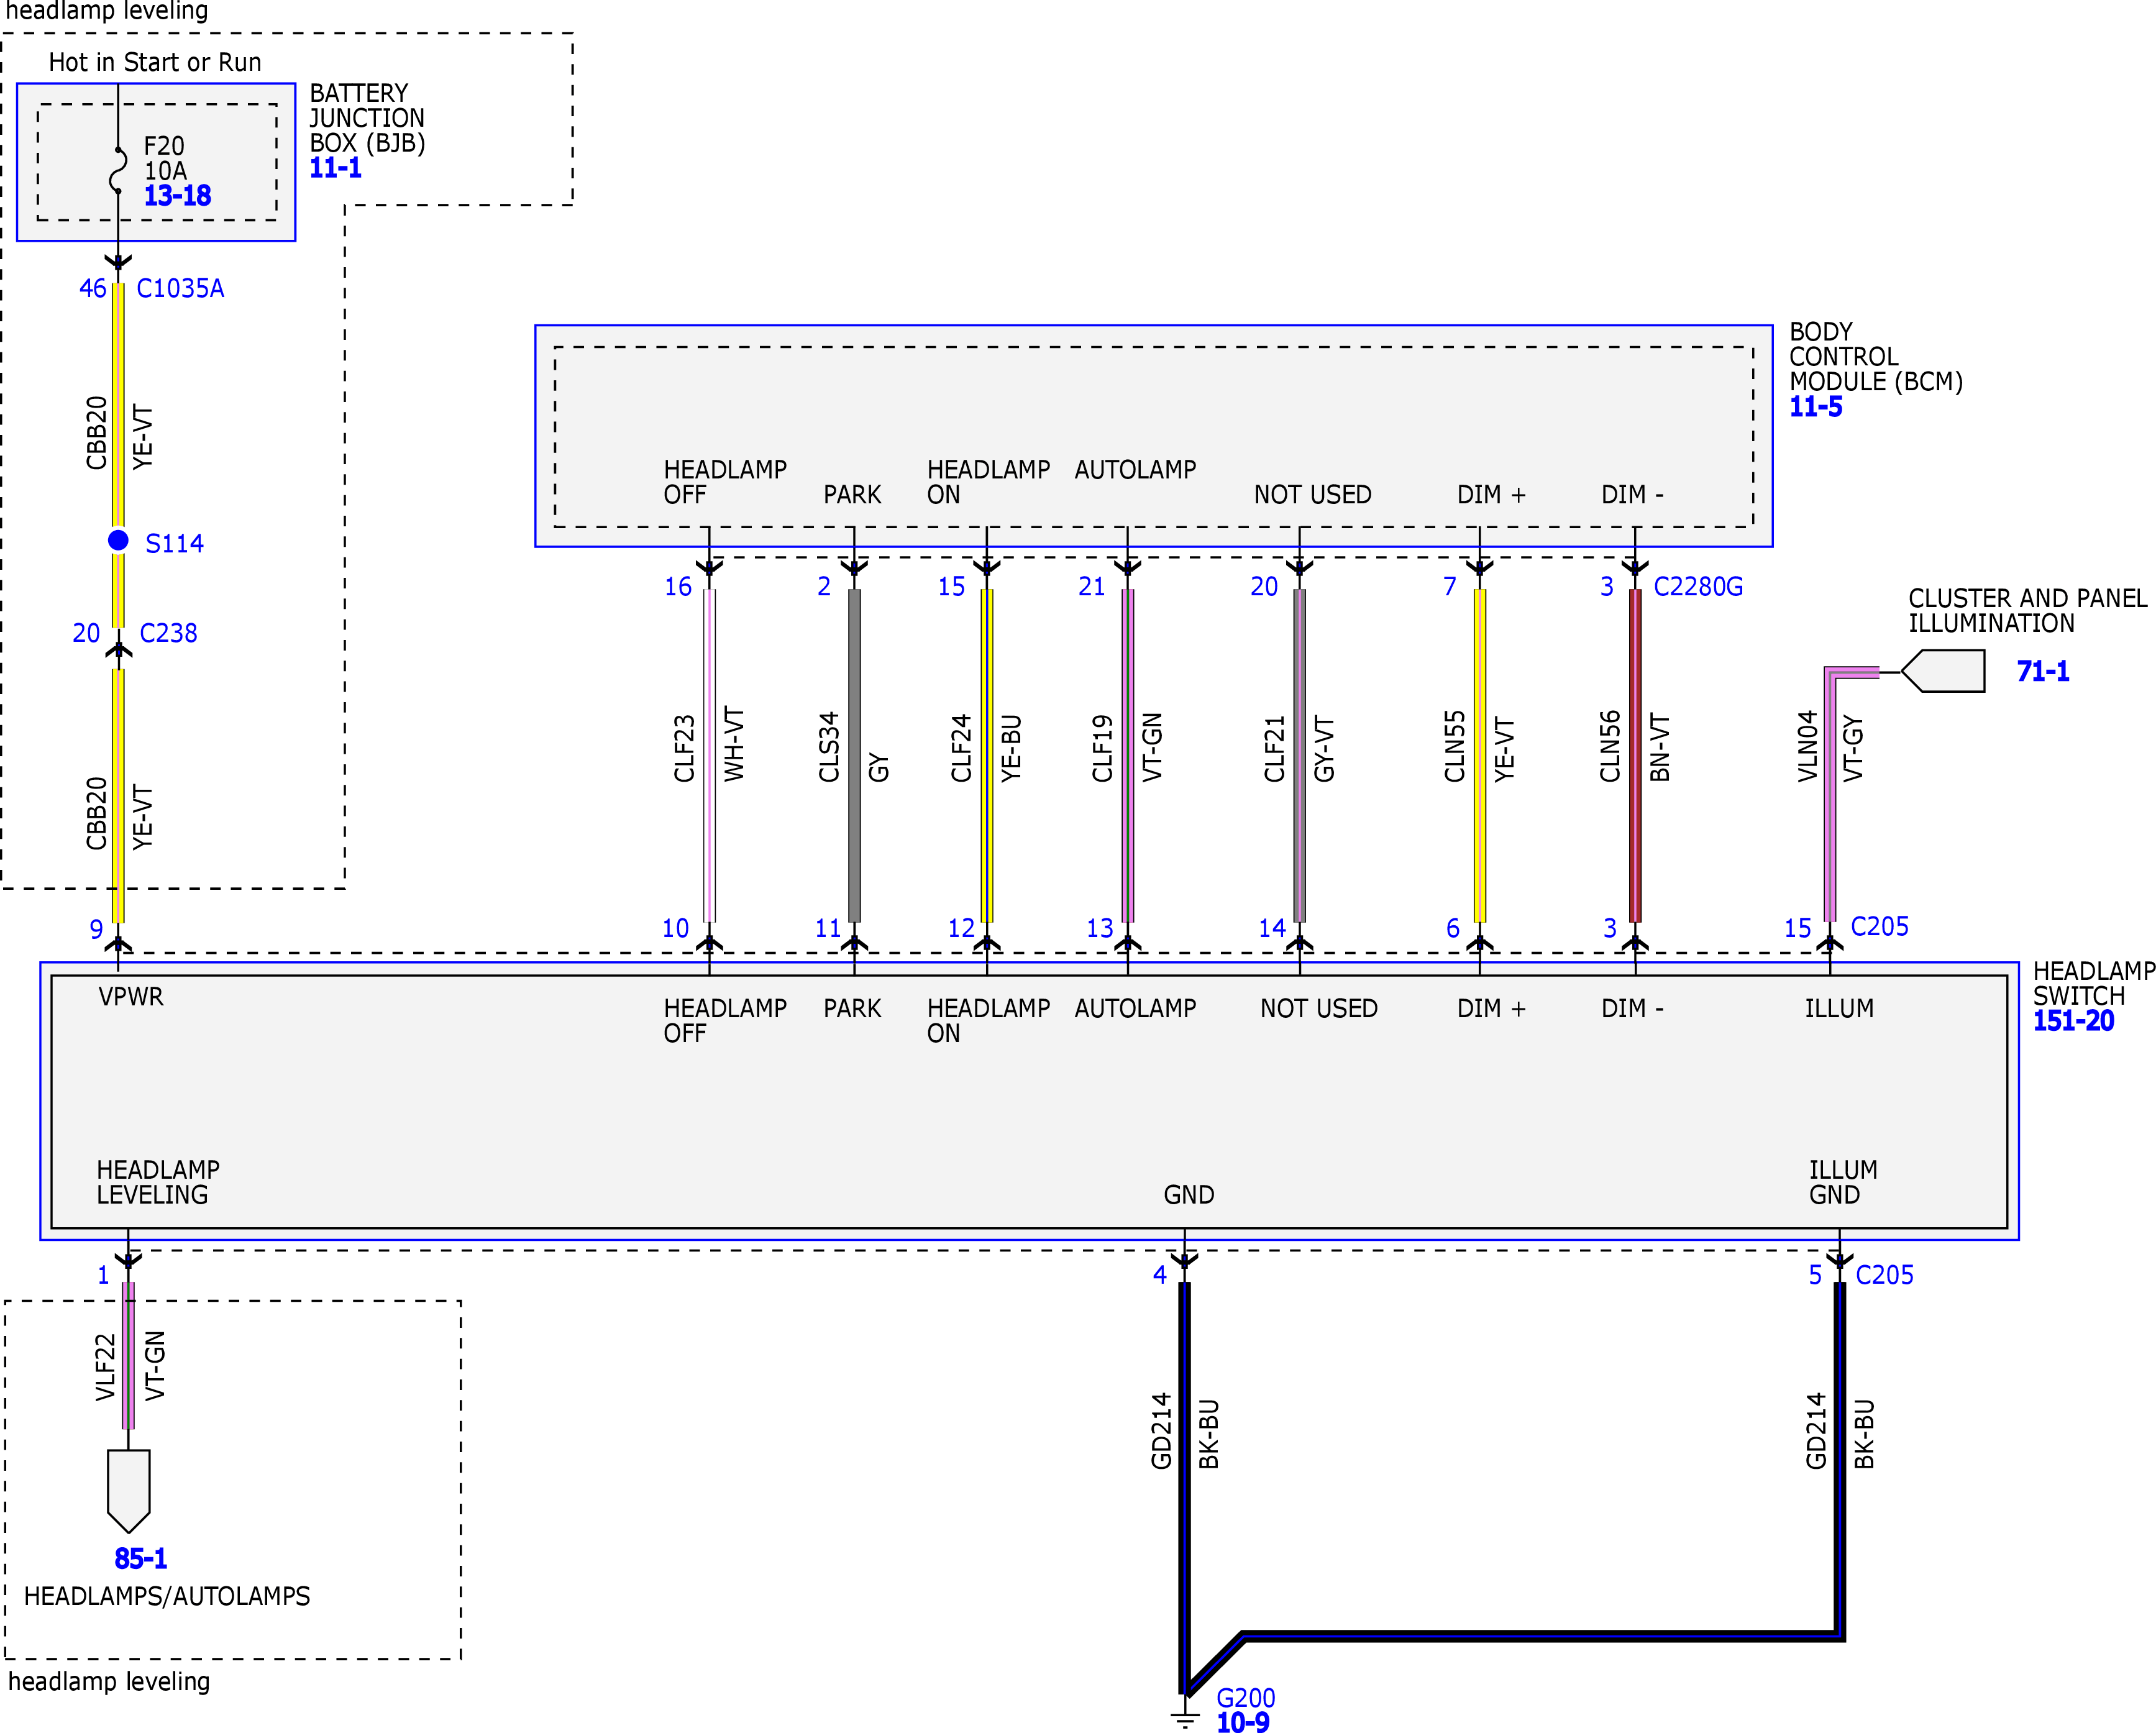The width and height of the screenshot is (2156, 1733).
Task: Select circuit label CLS34
Action: 829,747
